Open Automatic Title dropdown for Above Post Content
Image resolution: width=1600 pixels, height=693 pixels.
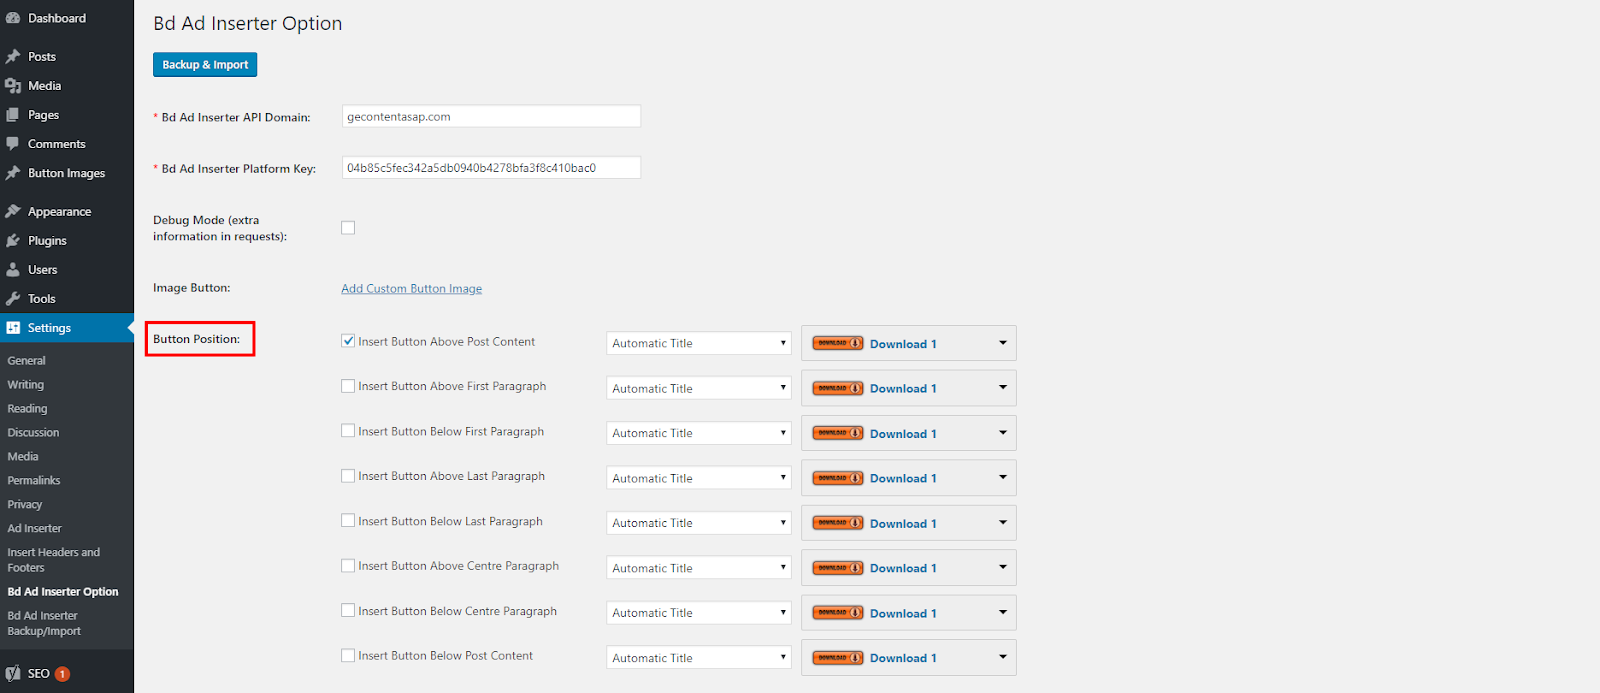698,343
